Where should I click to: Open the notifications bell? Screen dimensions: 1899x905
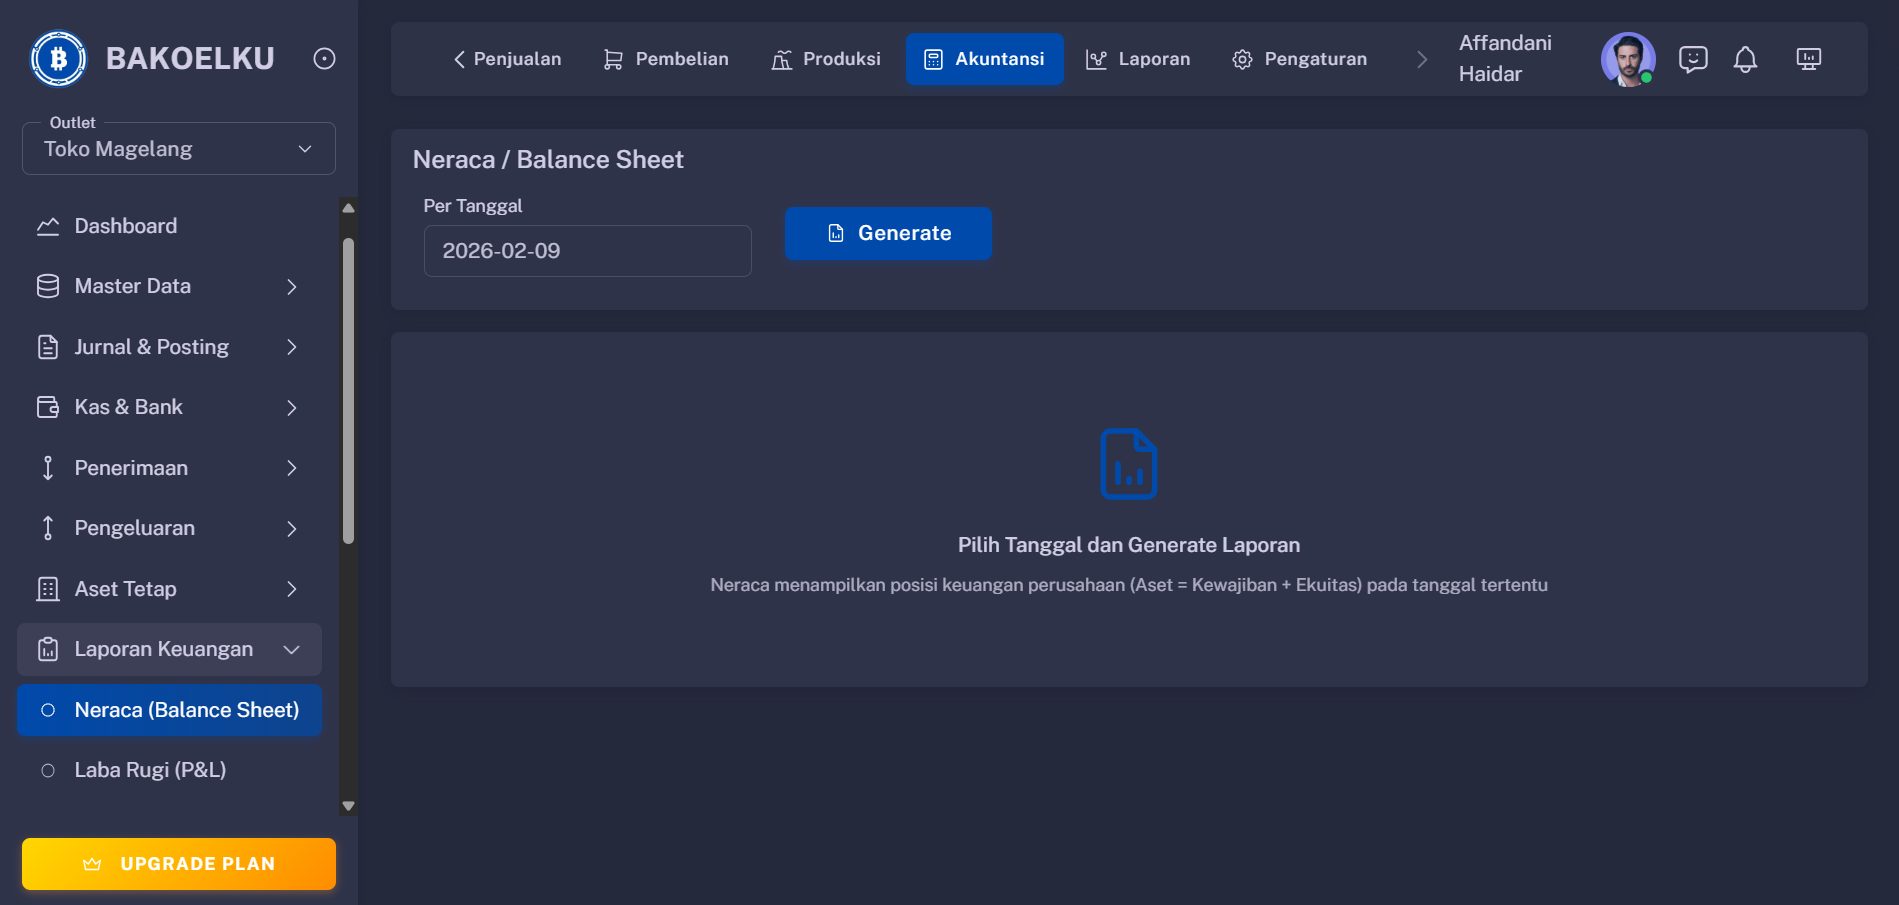point(1745,59)
